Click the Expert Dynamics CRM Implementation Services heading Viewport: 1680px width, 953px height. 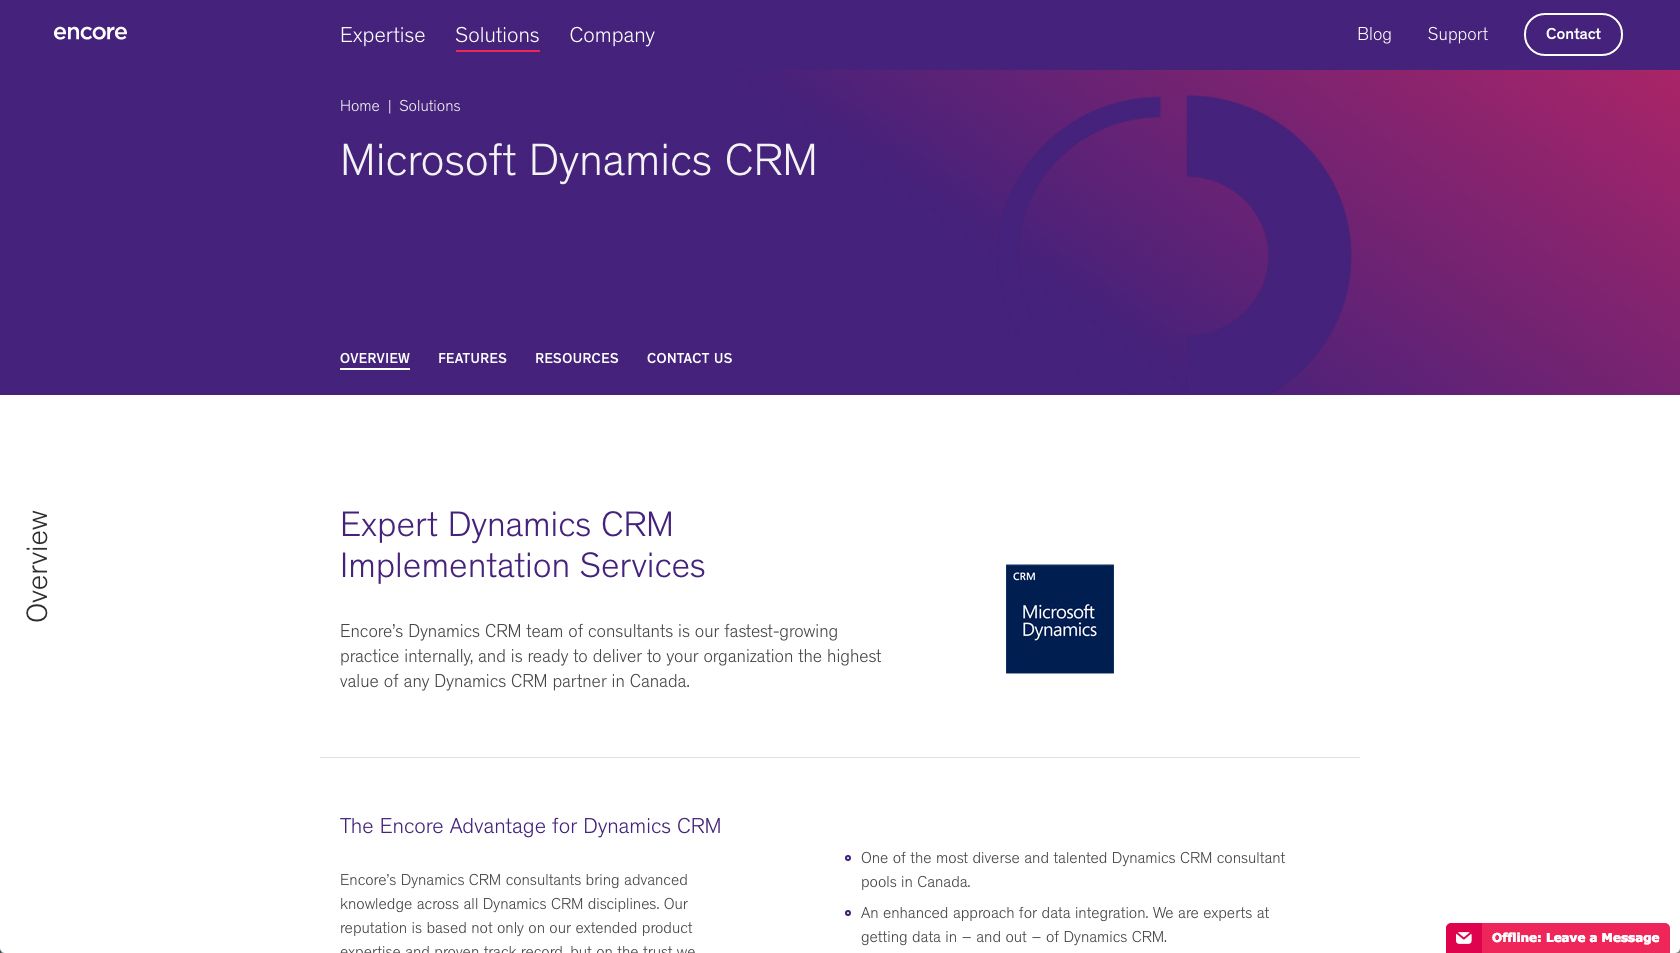pyautogui.click(x=522, y=545)
